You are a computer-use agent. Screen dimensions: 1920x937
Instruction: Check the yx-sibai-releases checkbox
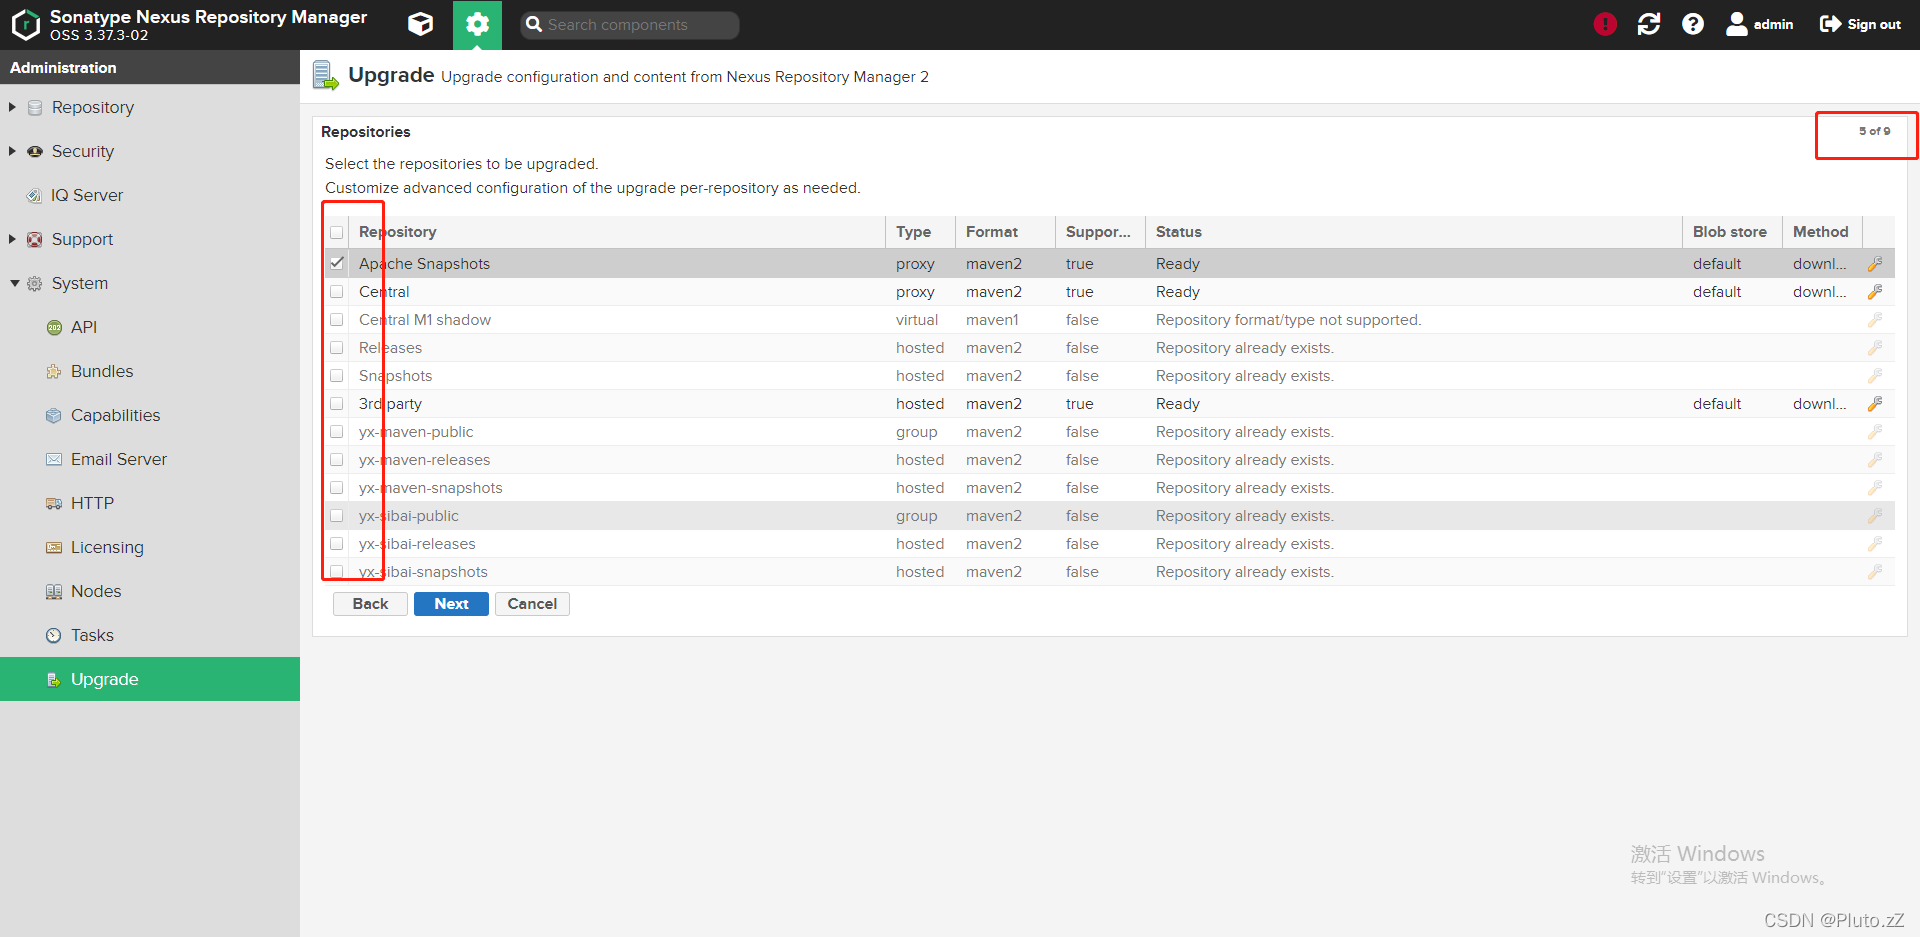tap(337, 544)
